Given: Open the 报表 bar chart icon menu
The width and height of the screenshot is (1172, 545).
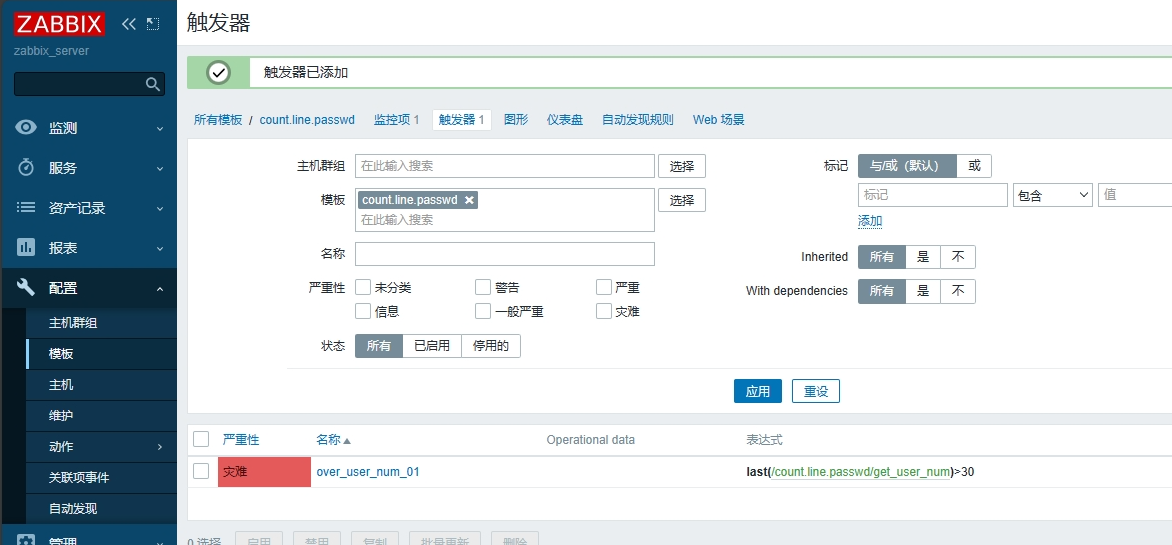Looking at the screenshot, I should pos(27,248).
